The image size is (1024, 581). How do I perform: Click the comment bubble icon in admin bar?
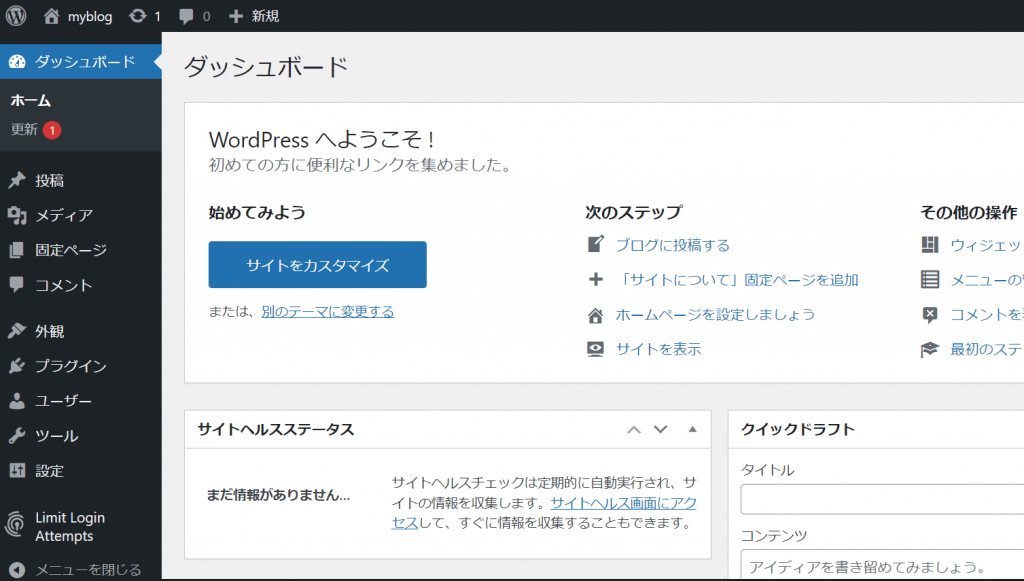tap(185, 15)
